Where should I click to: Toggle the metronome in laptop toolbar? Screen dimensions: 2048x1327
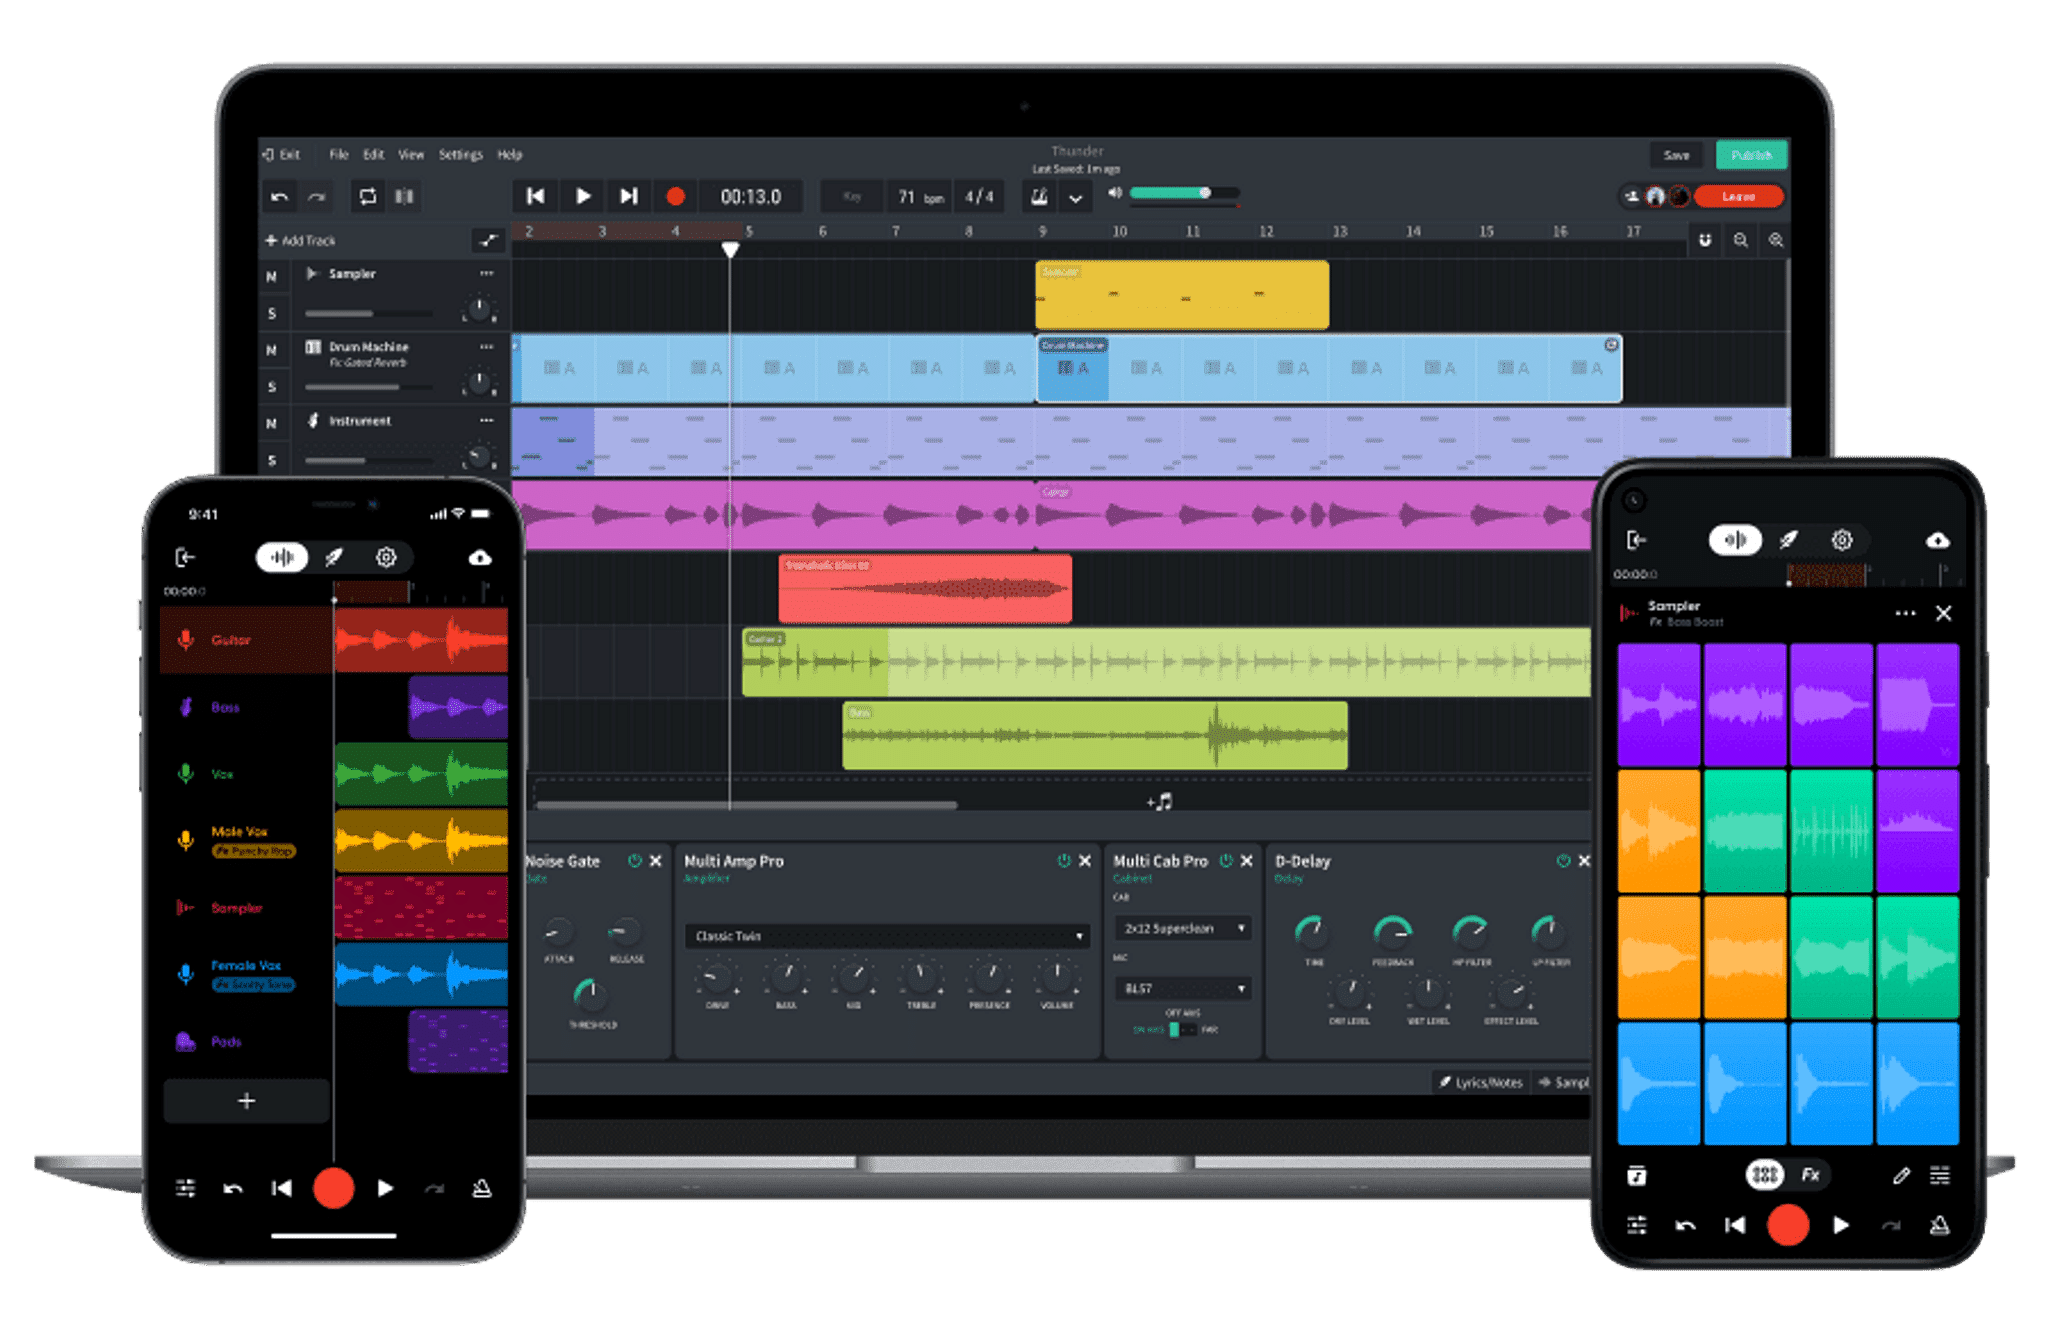tap(1040, 197)
